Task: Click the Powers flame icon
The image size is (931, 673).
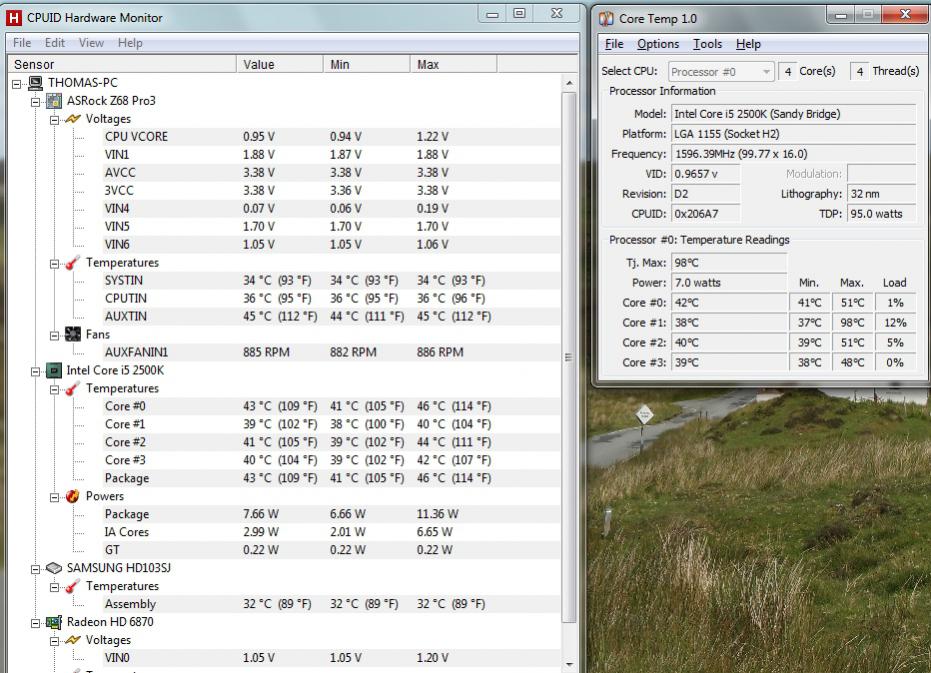Action: [72, 496]
